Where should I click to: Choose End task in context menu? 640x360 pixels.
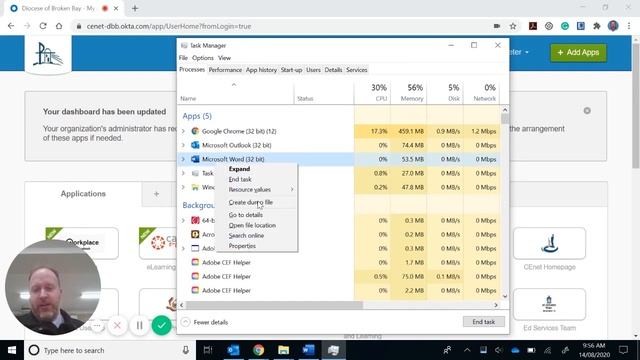(x=256, y=179)
